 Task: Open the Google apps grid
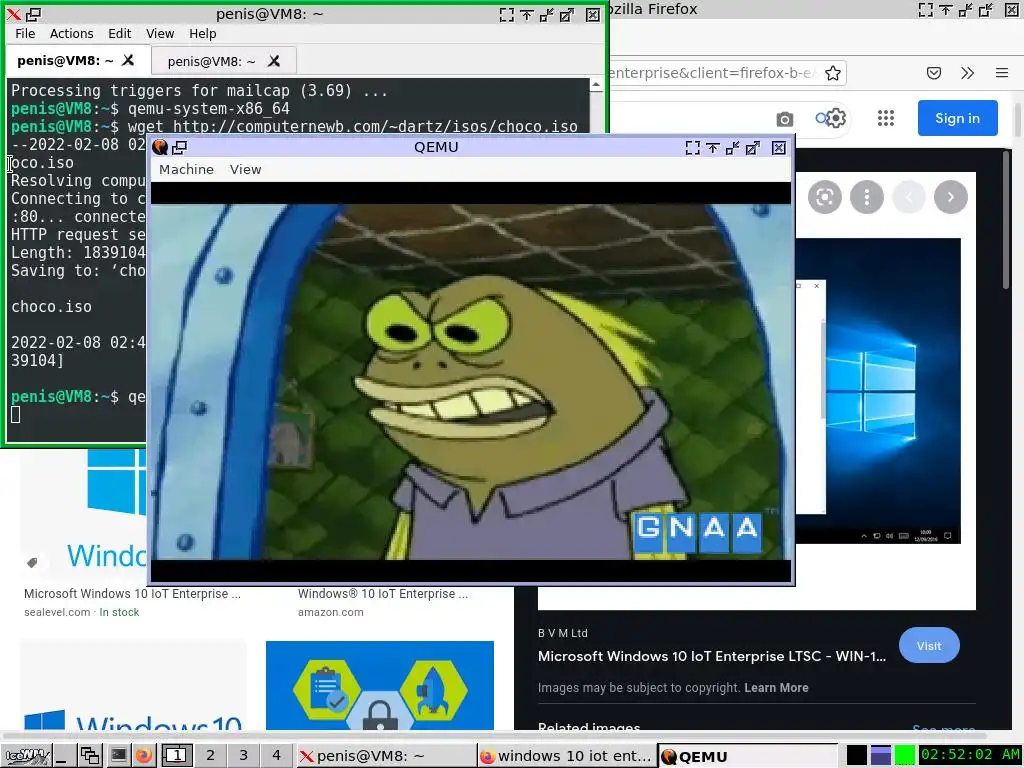pyautogui.click(x=886, y=118)
